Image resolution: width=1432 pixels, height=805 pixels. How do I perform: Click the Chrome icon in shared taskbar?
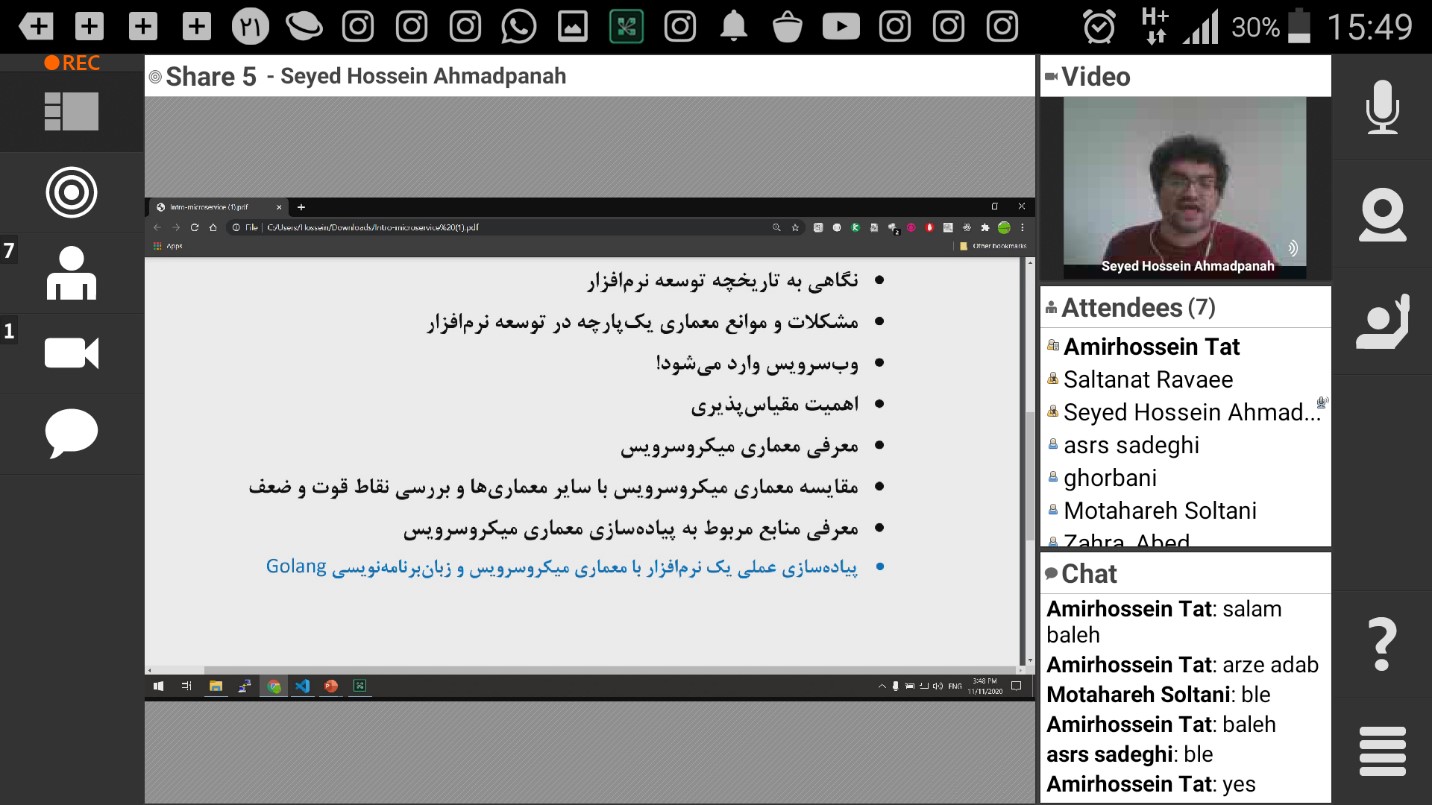(x=273, y=686)
